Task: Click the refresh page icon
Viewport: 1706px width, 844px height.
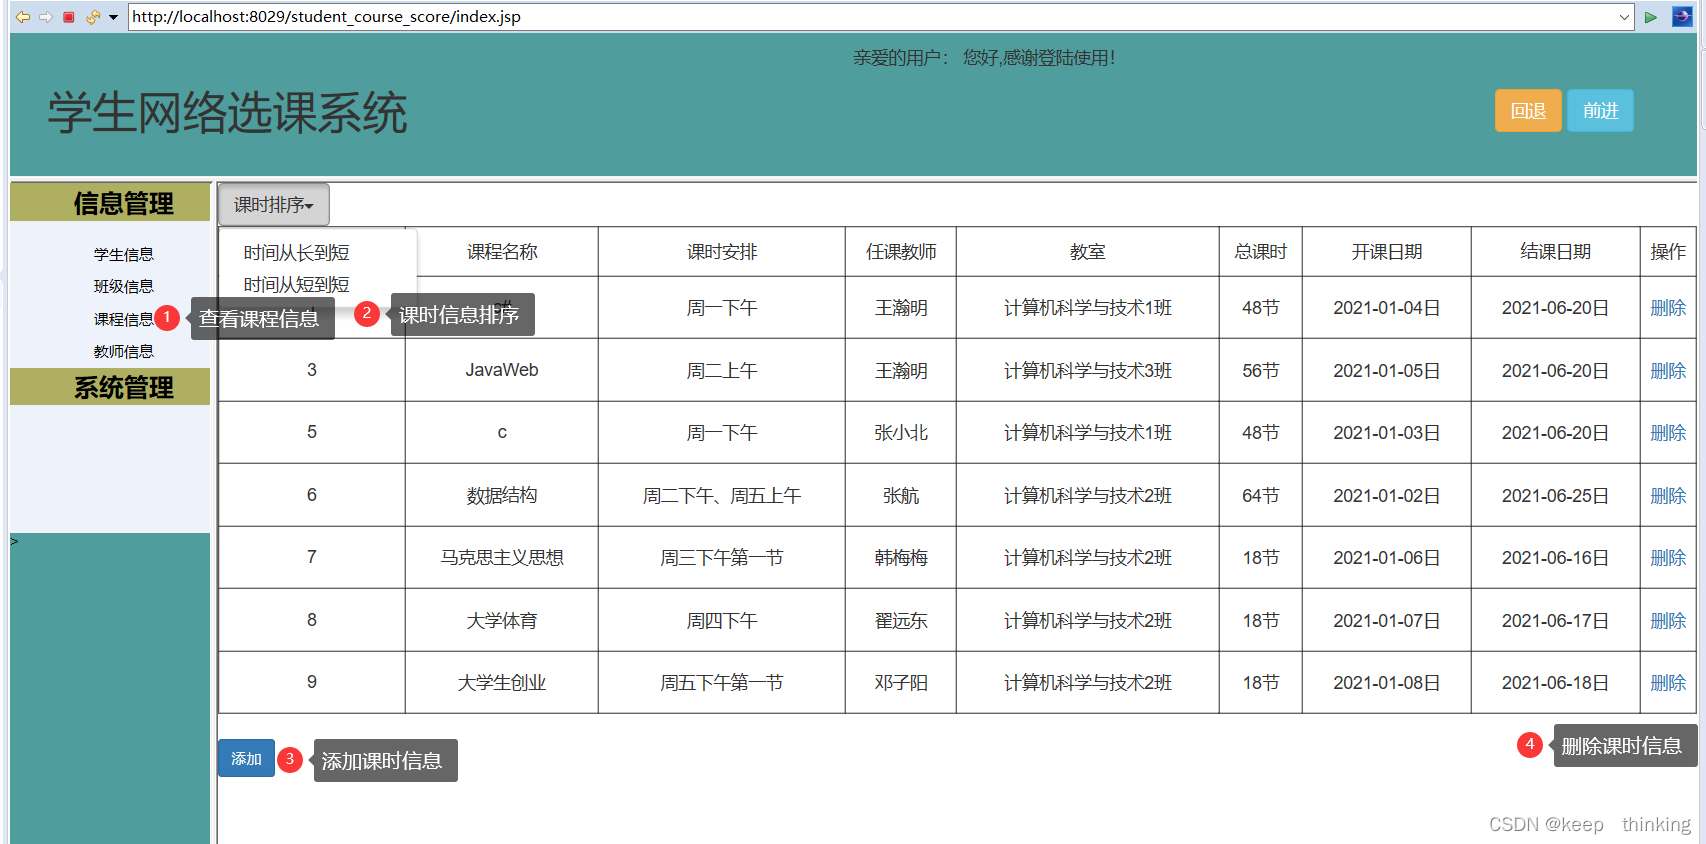Action: coord(92,17)
